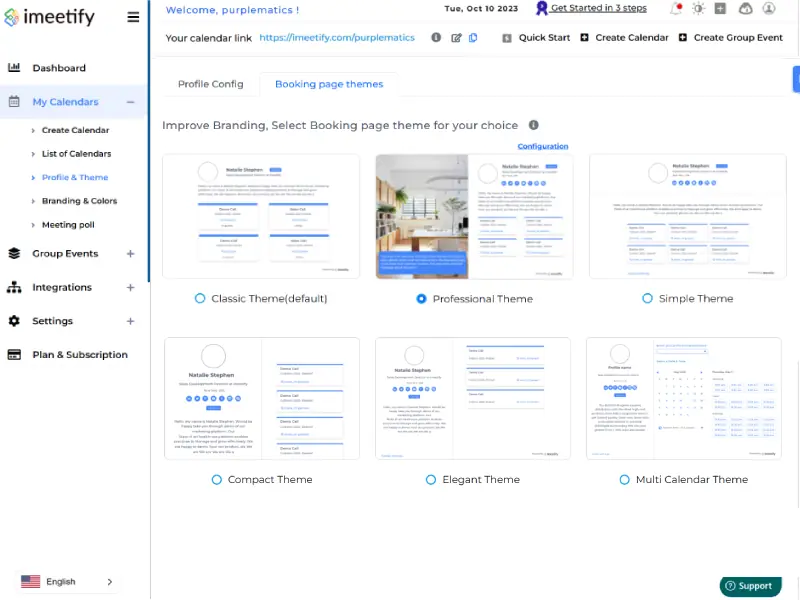Screen dimensions: 800x600
Task: Click info icon beside theme heading
Action: [x=534, y=125]
